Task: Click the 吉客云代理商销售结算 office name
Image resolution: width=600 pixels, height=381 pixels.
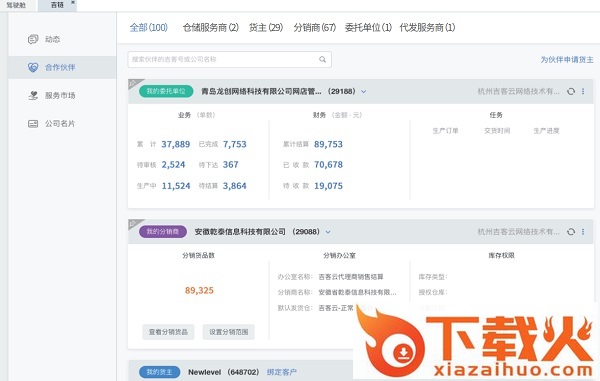Action: point(351,277)
